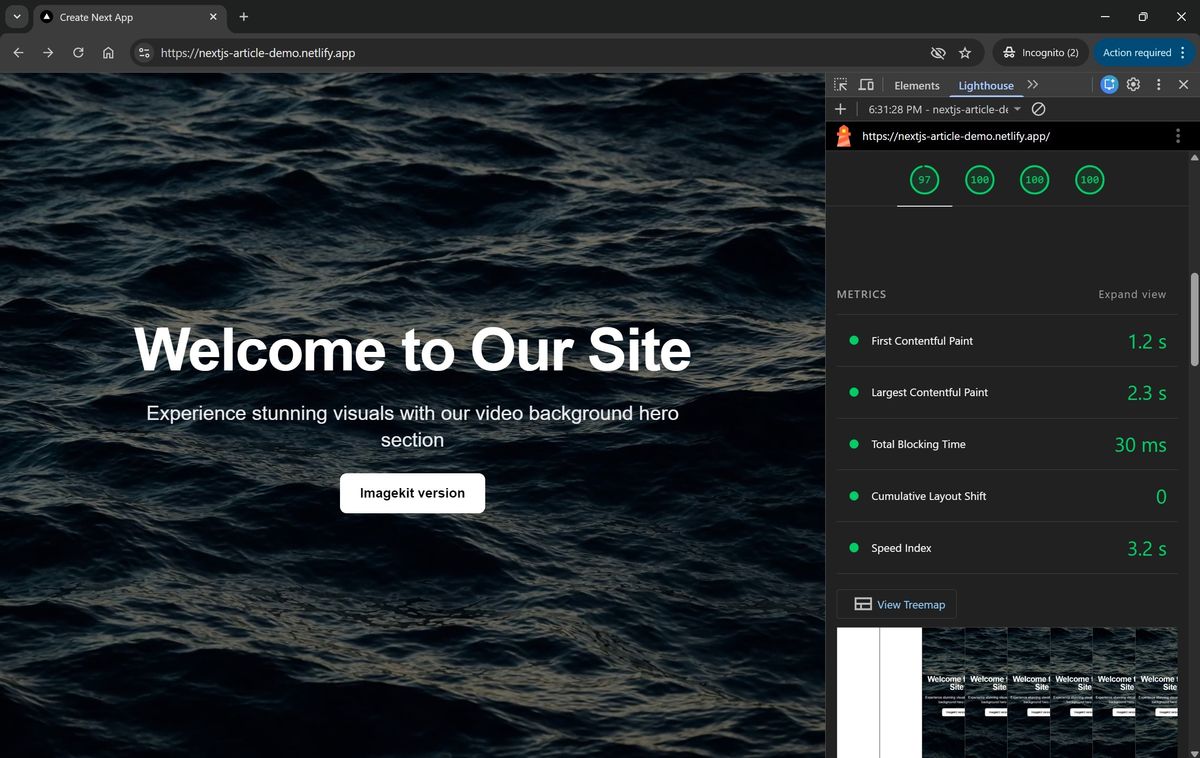Open the More panels chevron in DevTools
Image resolution: width=1200 pixels, height=758 pixels.
(x=1032, y=85)
